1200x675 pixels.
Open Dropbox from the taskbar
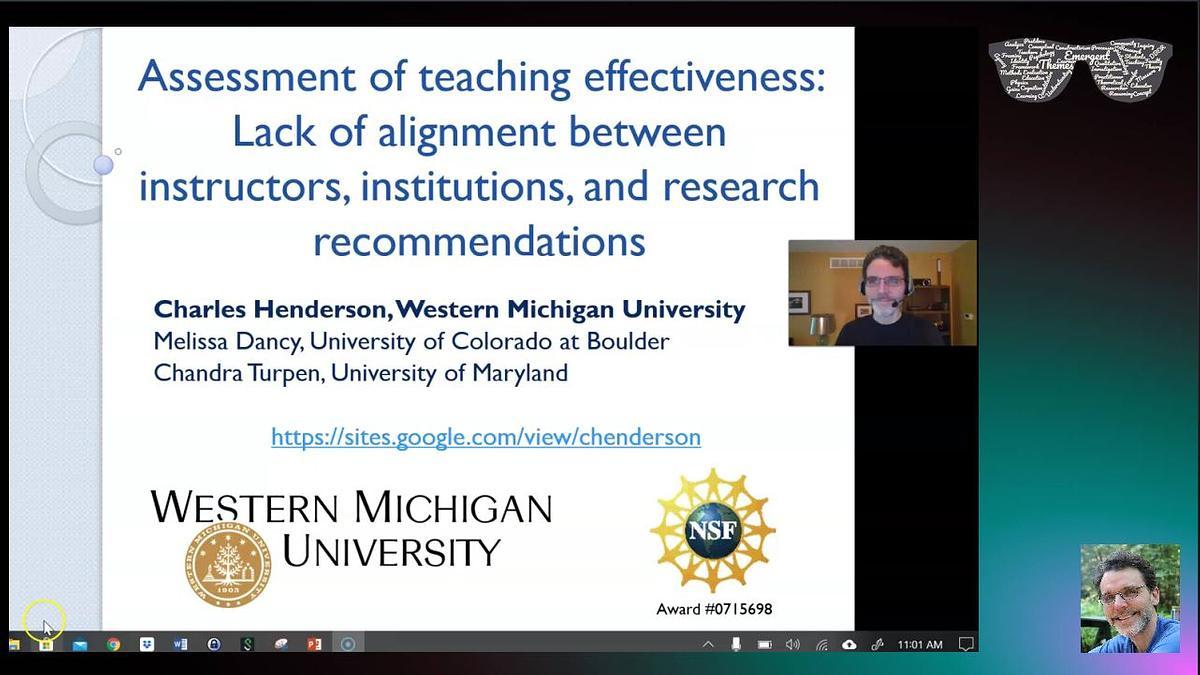pos(147,645)
